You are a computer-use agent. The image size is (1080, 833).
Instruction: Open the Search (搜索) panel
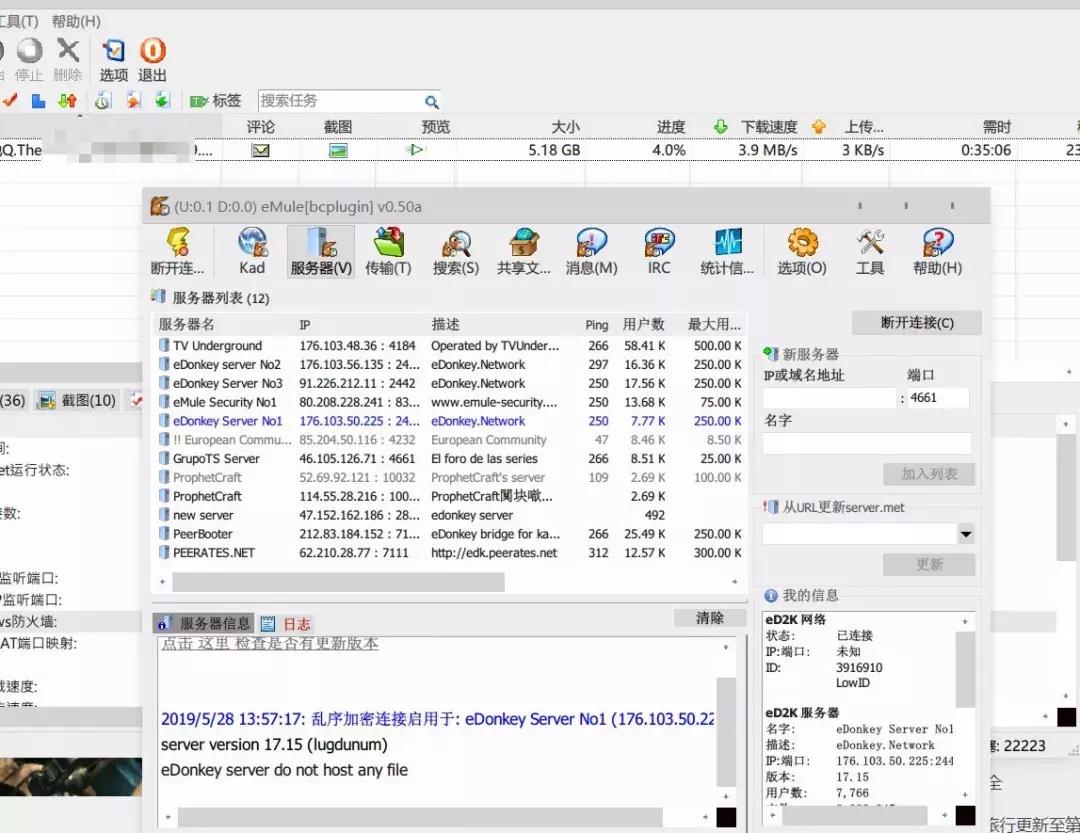(x=456, y=251)
